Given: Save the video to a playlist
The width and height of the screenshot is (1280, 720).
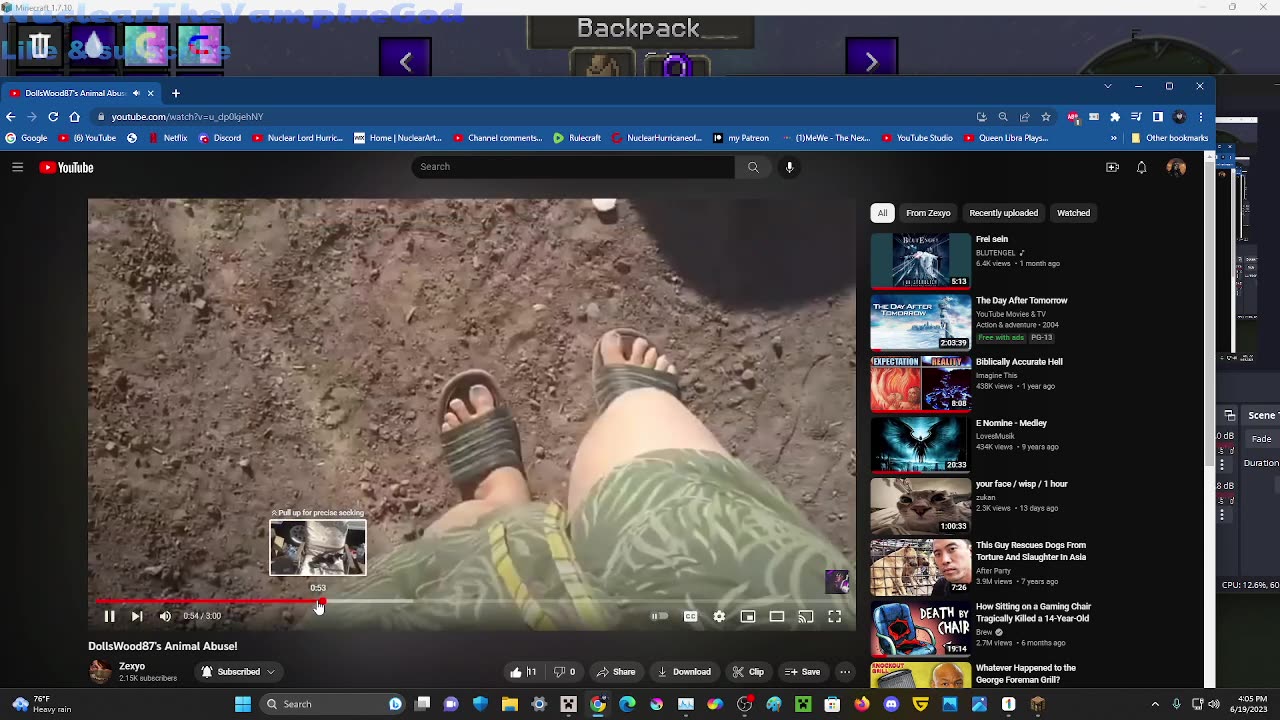Looking at the screenshot, I should [802, 672].
